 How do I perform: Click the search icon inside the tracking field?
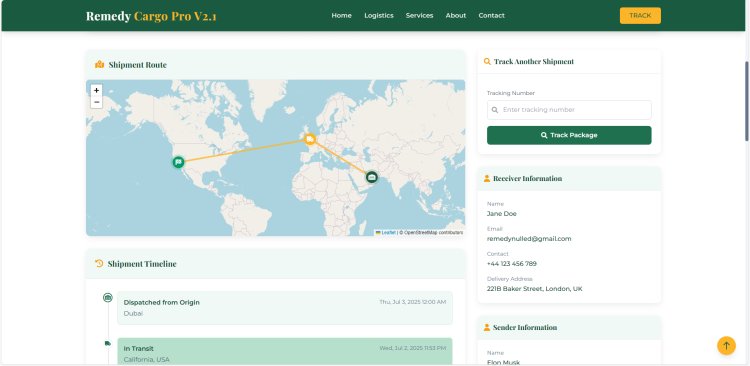point(495,110)
